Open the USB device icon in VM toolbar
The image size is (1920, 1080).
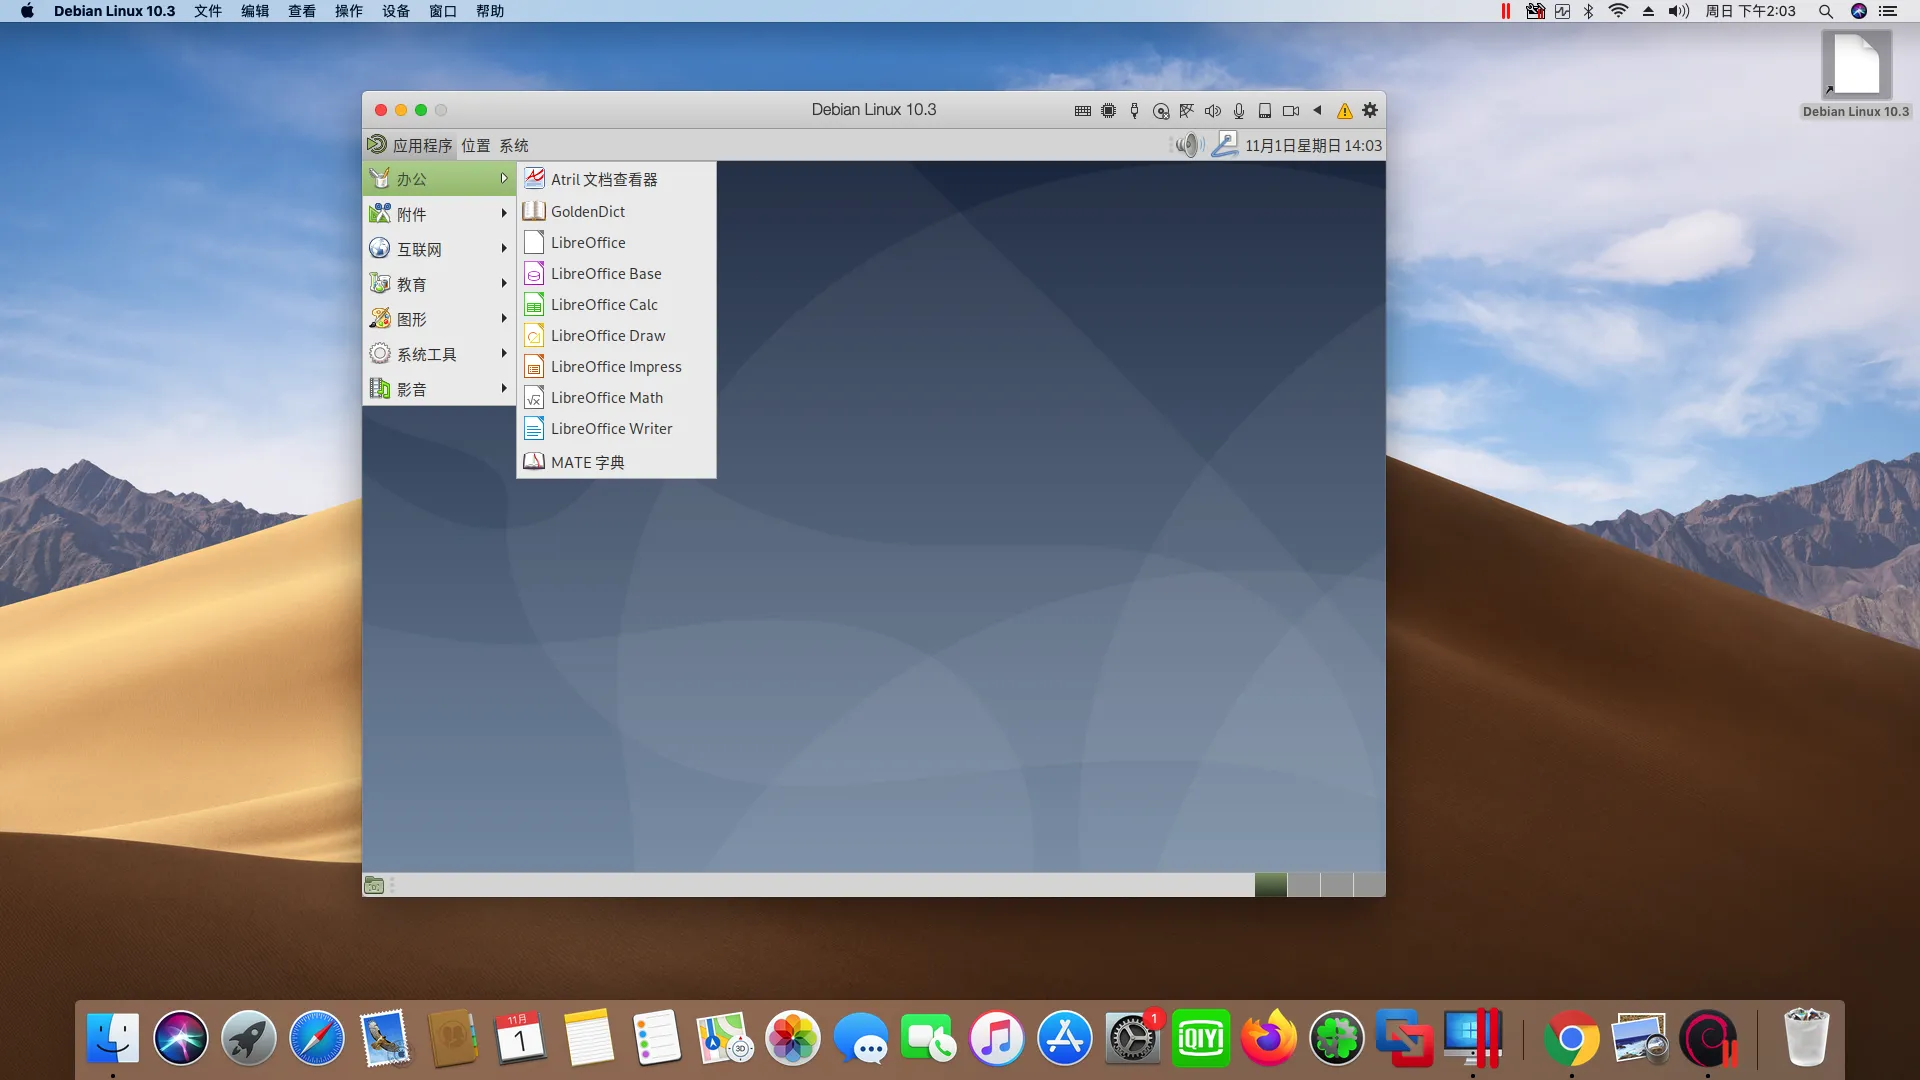1134,111
